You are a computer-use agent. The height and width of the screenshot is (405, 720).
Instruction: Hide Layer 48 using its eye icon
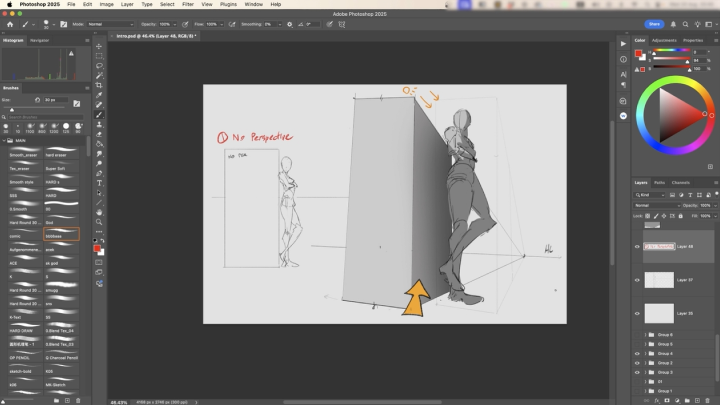(x=637, y=246)
